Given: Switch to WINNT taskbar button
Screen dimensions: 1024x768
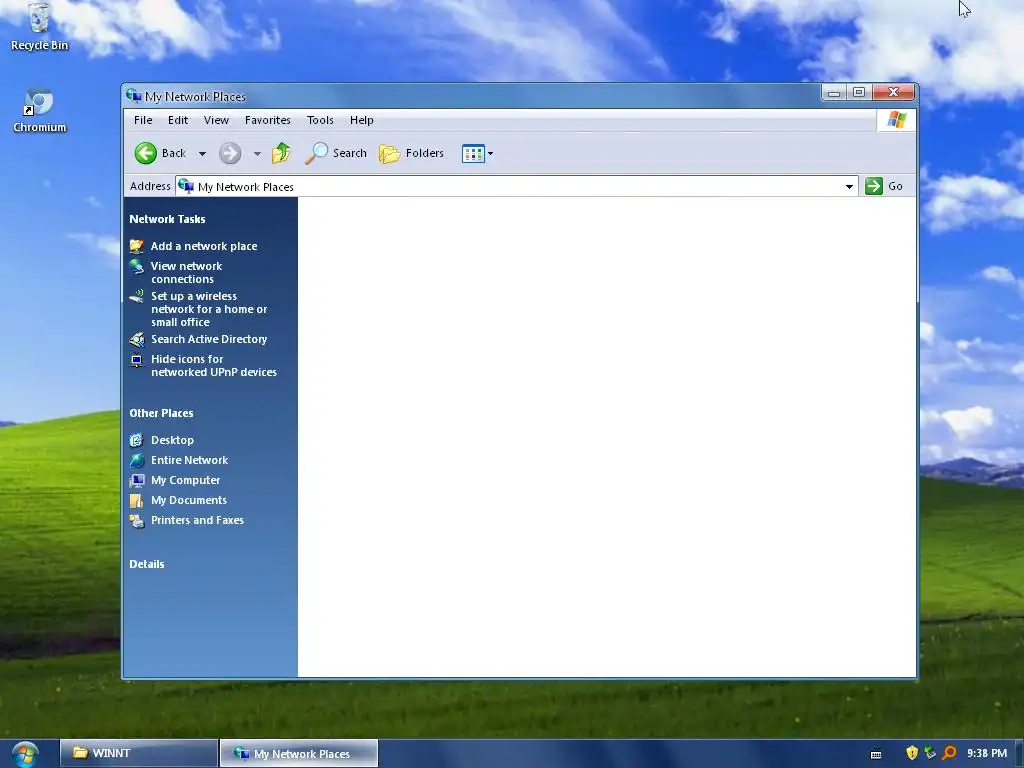Looking at the screenshot, I should (x=138, y=753).
